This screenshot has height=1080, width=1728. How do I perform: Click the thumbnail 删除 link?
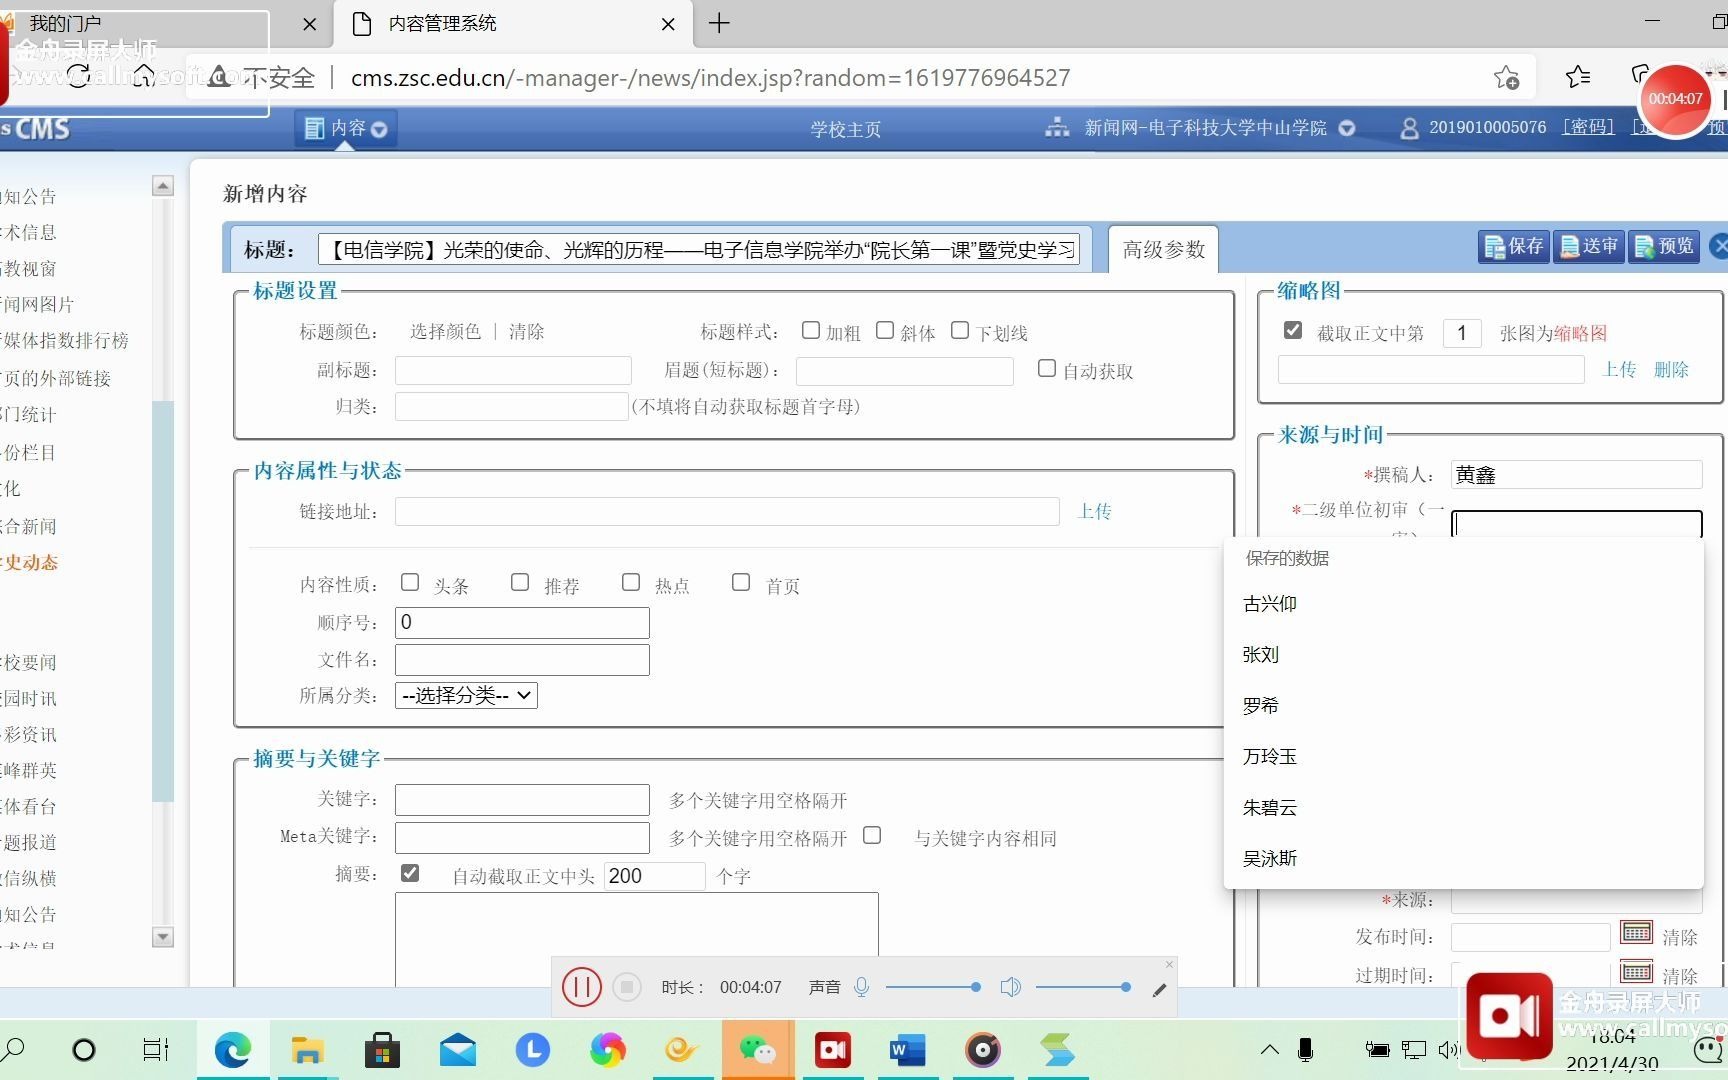click(1671, 369)
